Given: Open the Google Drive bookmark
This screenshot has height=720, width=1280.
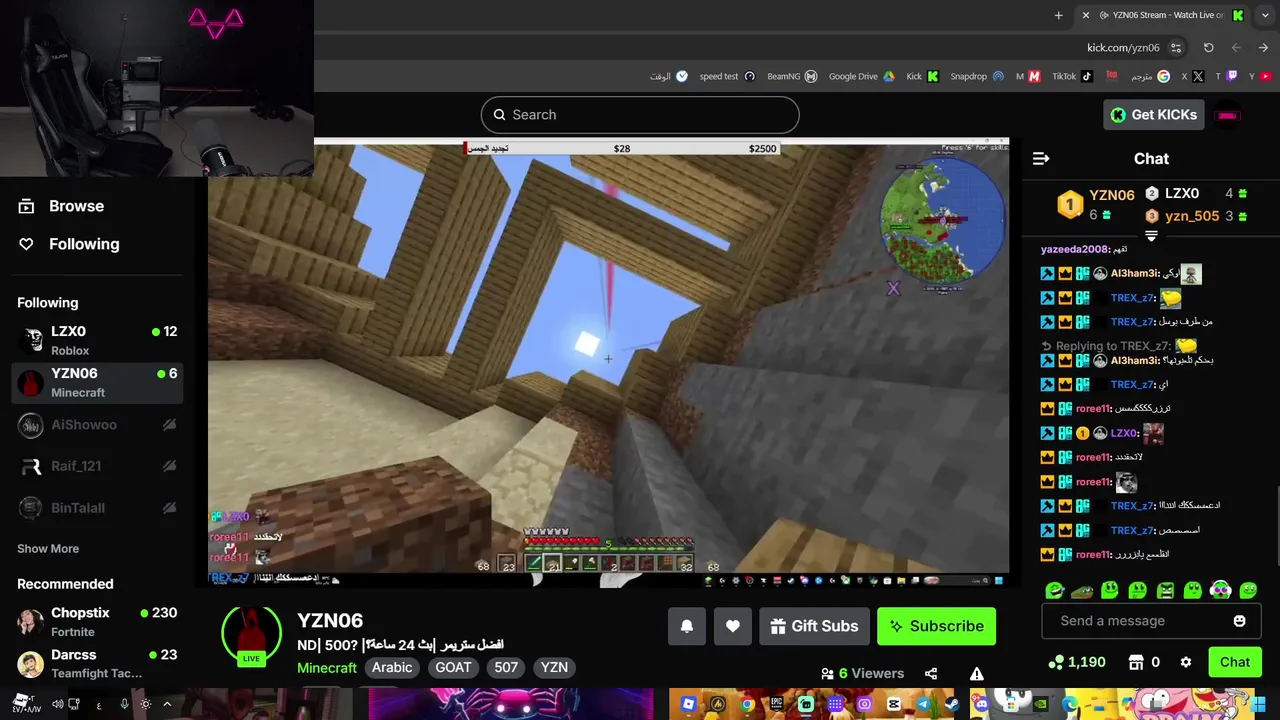Looking at the screenshot, I should tap(861, 76).
